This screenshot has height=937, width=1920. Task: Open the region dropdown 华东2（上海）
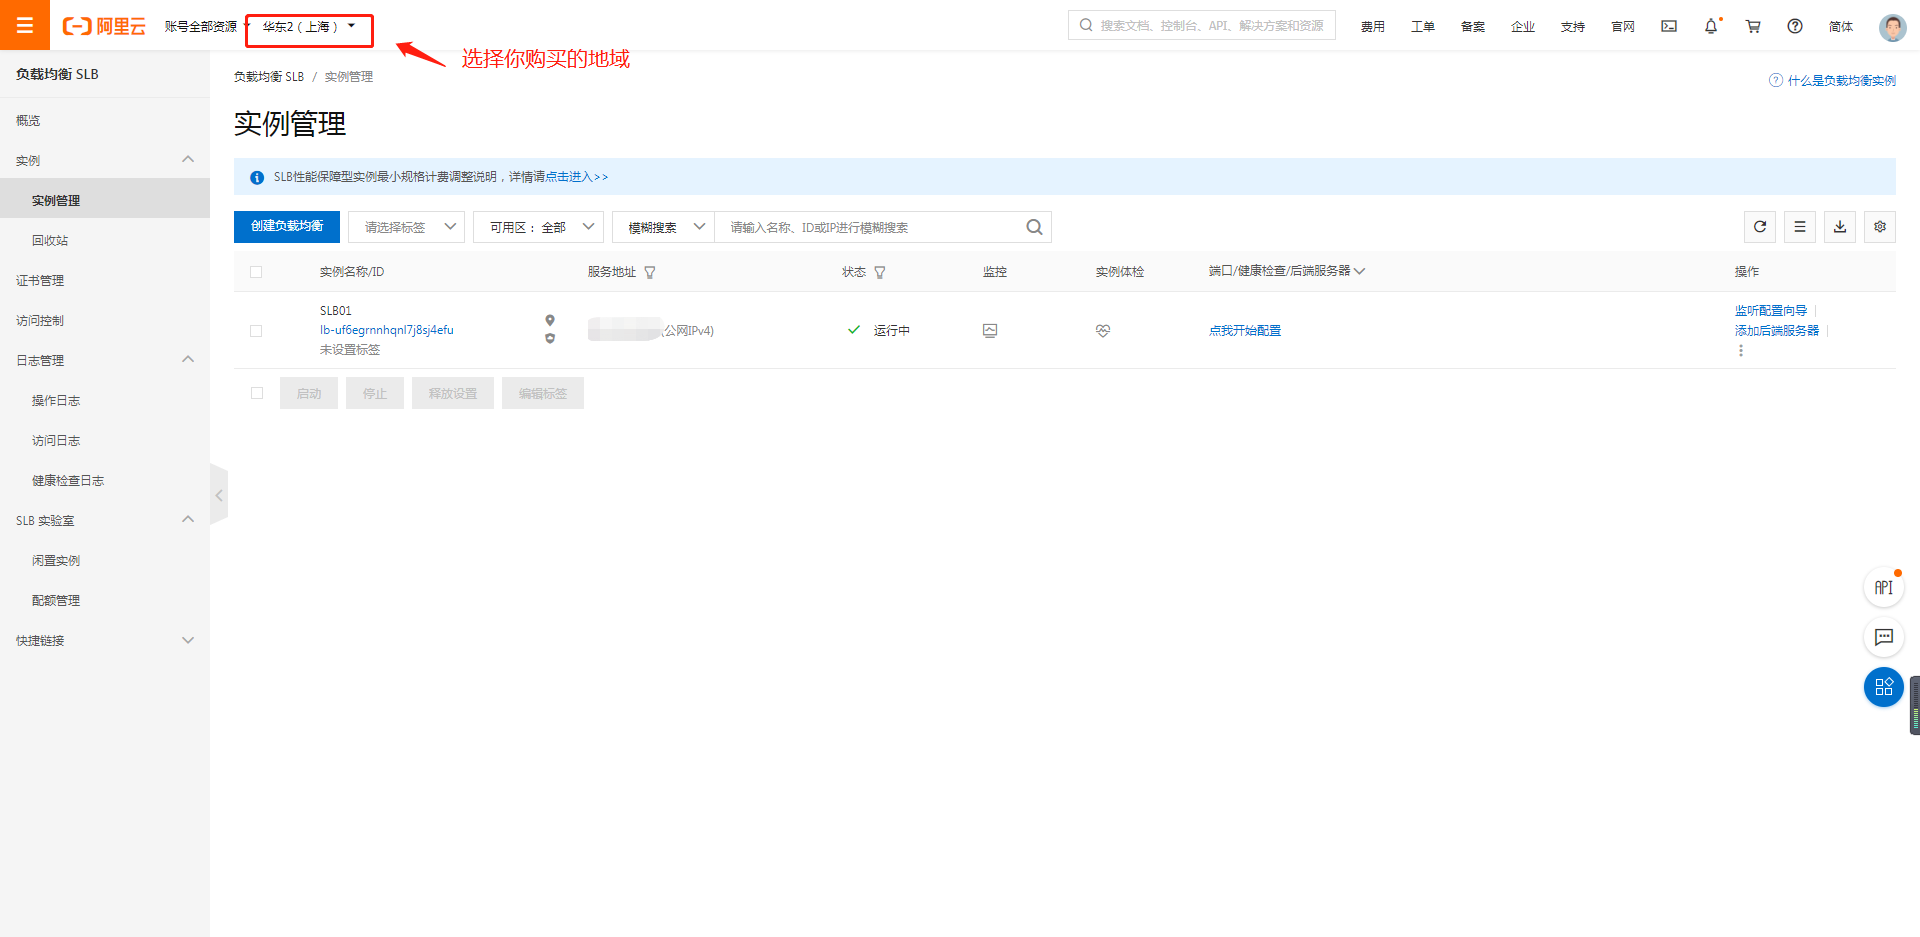[x=309, y=27]
